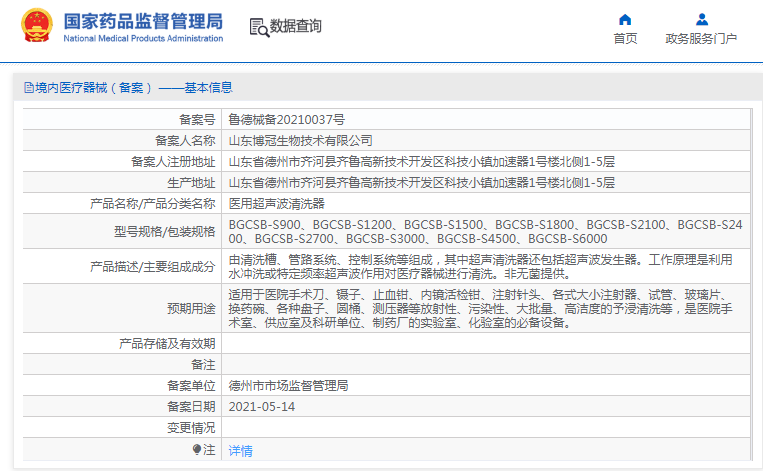Click the 预期用途 row label
Viewport: 763px width, 471px height.
tap(191, 308)
